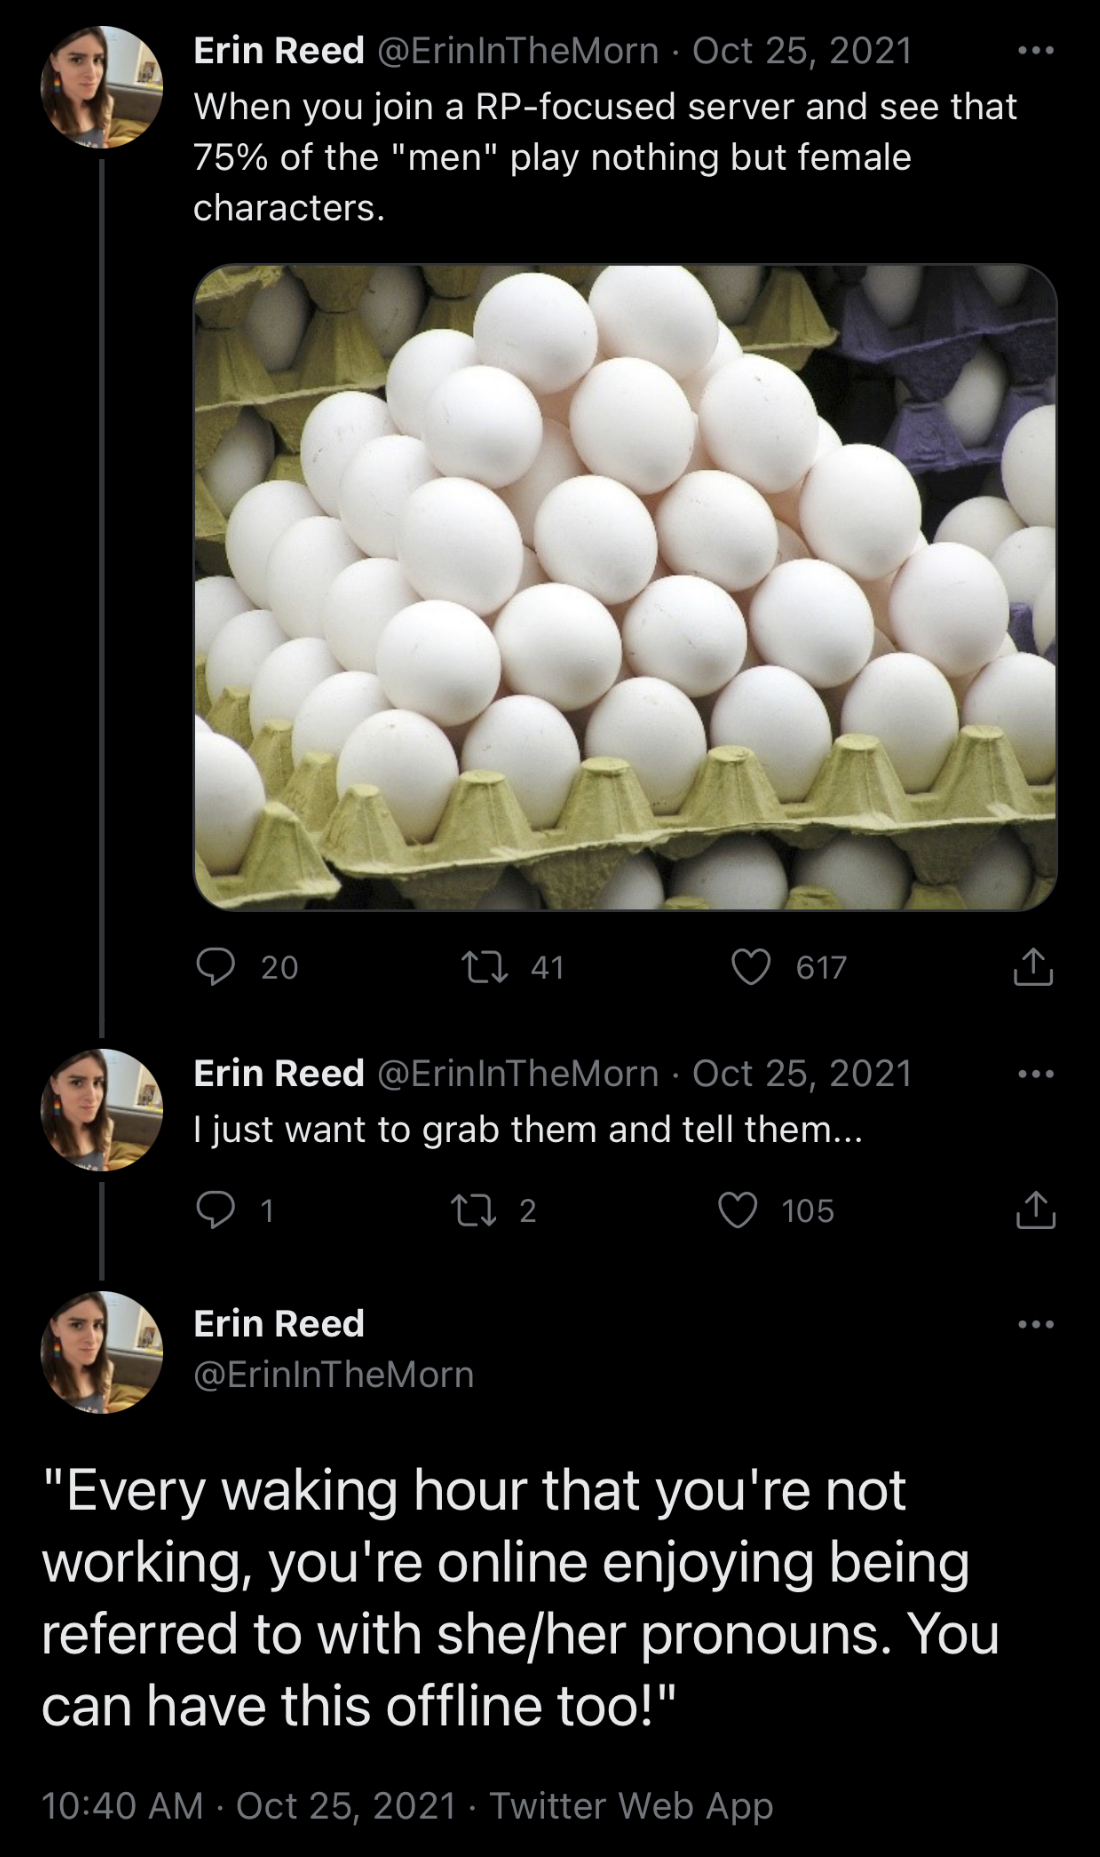
Task: Open the Twitter Web App source link
Action: pyautogui.click(x=631, y=1806)
